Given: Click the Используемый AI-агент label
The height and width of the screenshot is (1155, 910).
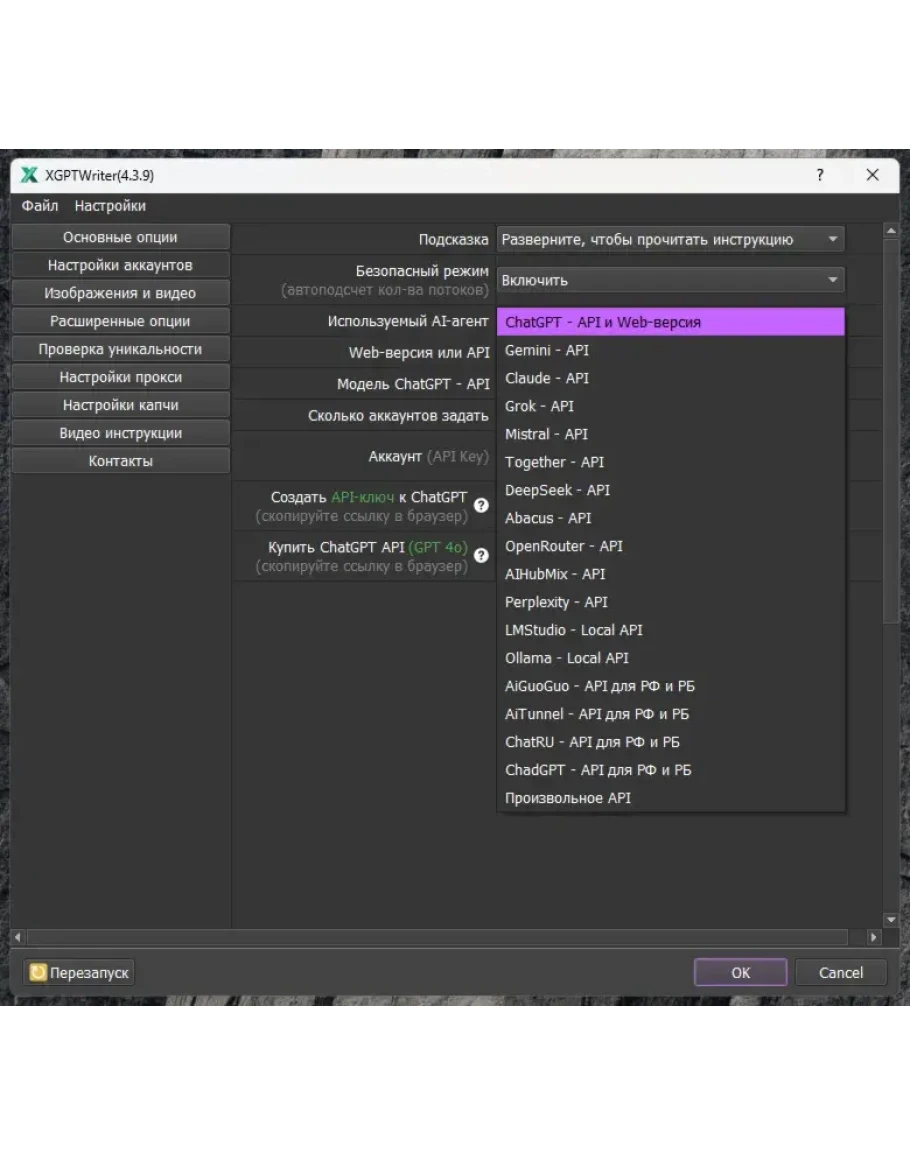Looking at the screenshot, I should point(407,321).
